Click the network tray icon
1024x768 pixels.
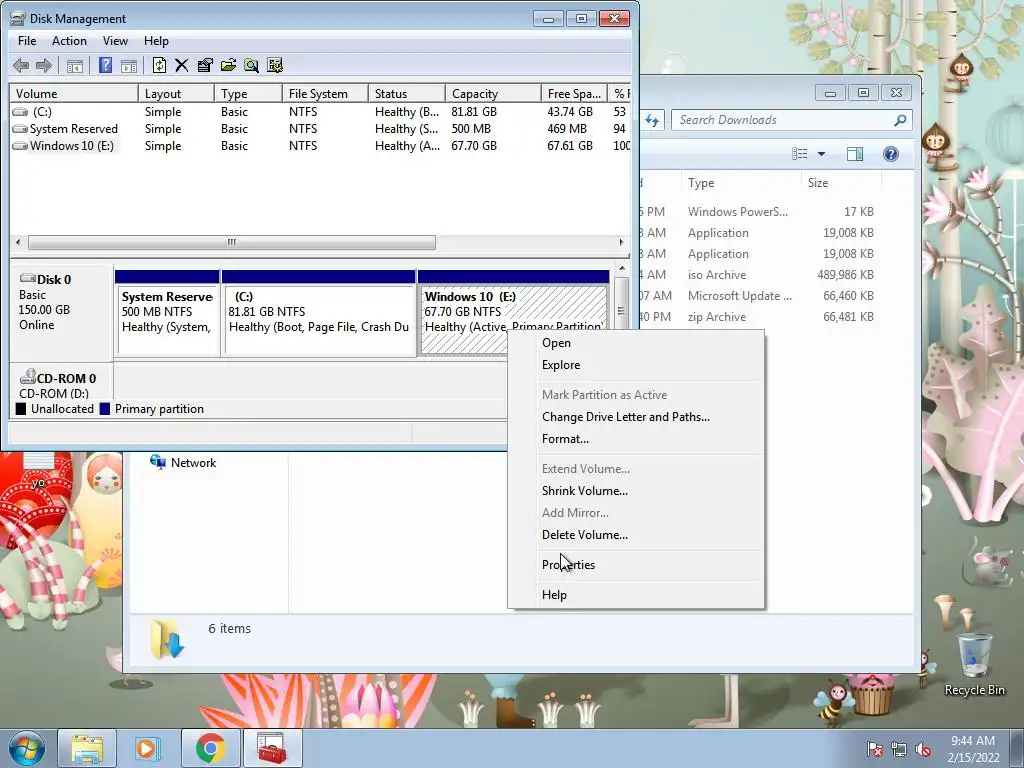(899, 749)
